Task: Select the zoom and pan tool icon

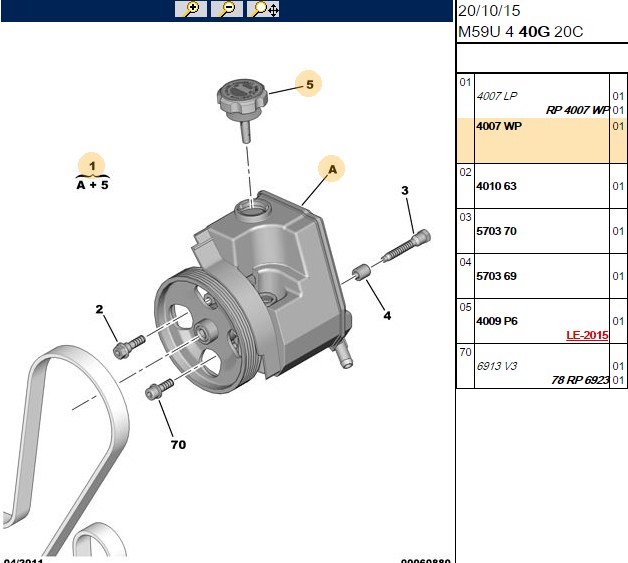Action: (263, 9)
